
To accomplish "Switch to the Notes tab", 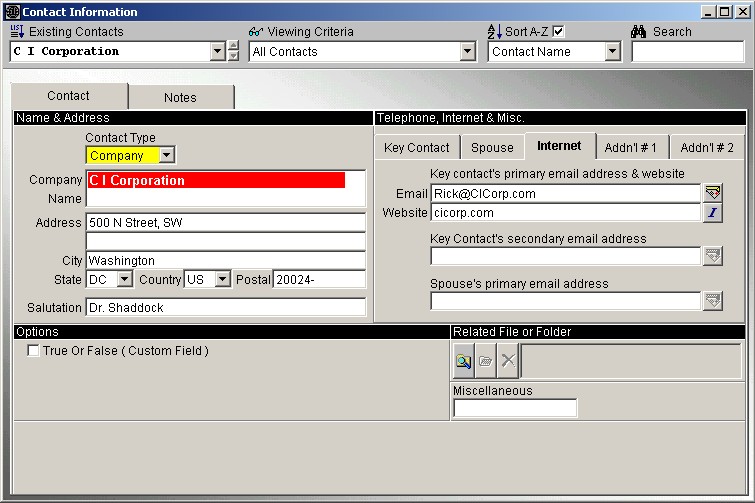I will pos(180,98).
